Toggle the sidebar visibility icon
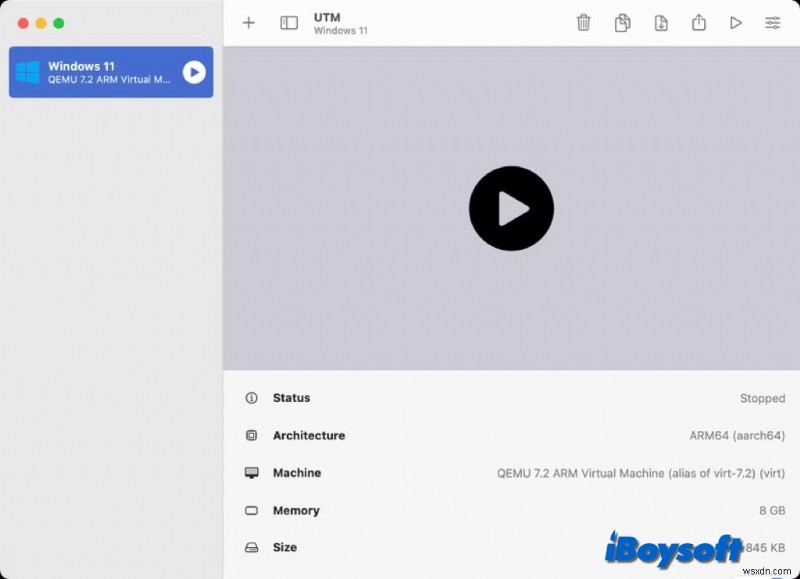 click(289, 22)
